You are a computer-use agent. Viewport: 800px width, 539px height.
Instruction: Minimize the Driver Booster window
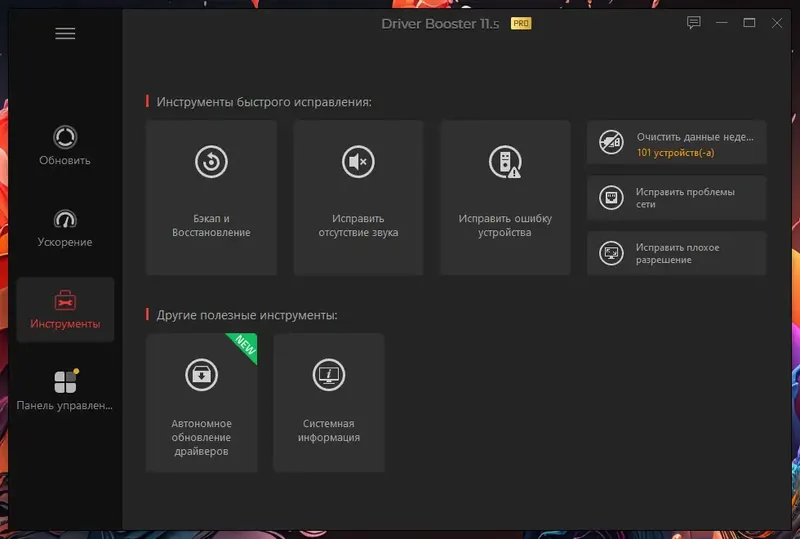click(721, 22)
